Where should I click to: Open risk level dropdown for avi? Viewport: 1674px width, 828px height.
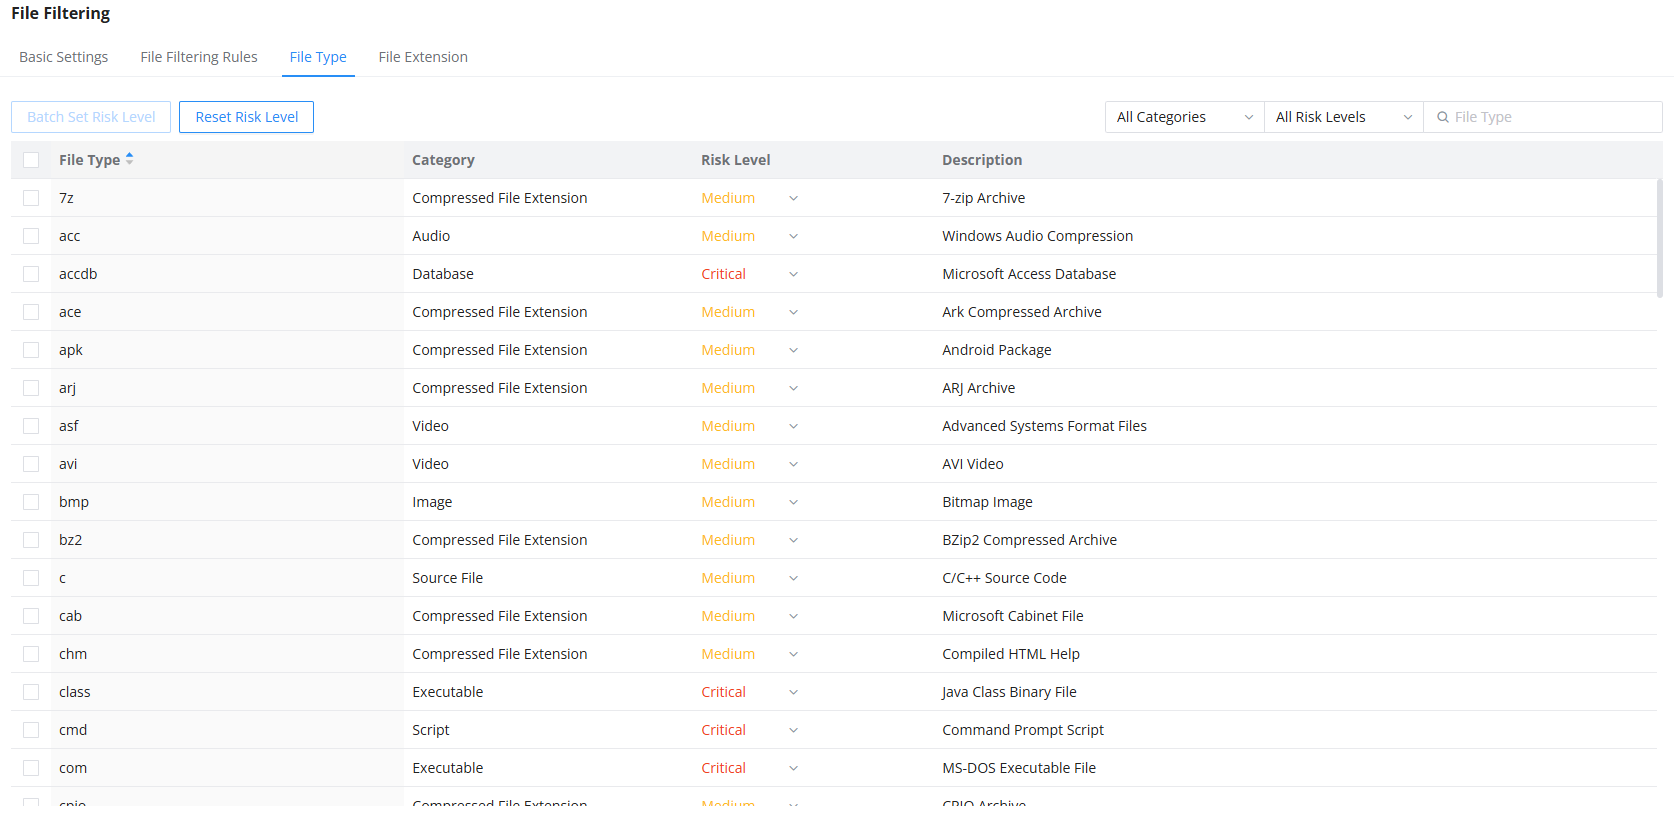point(750,464)
